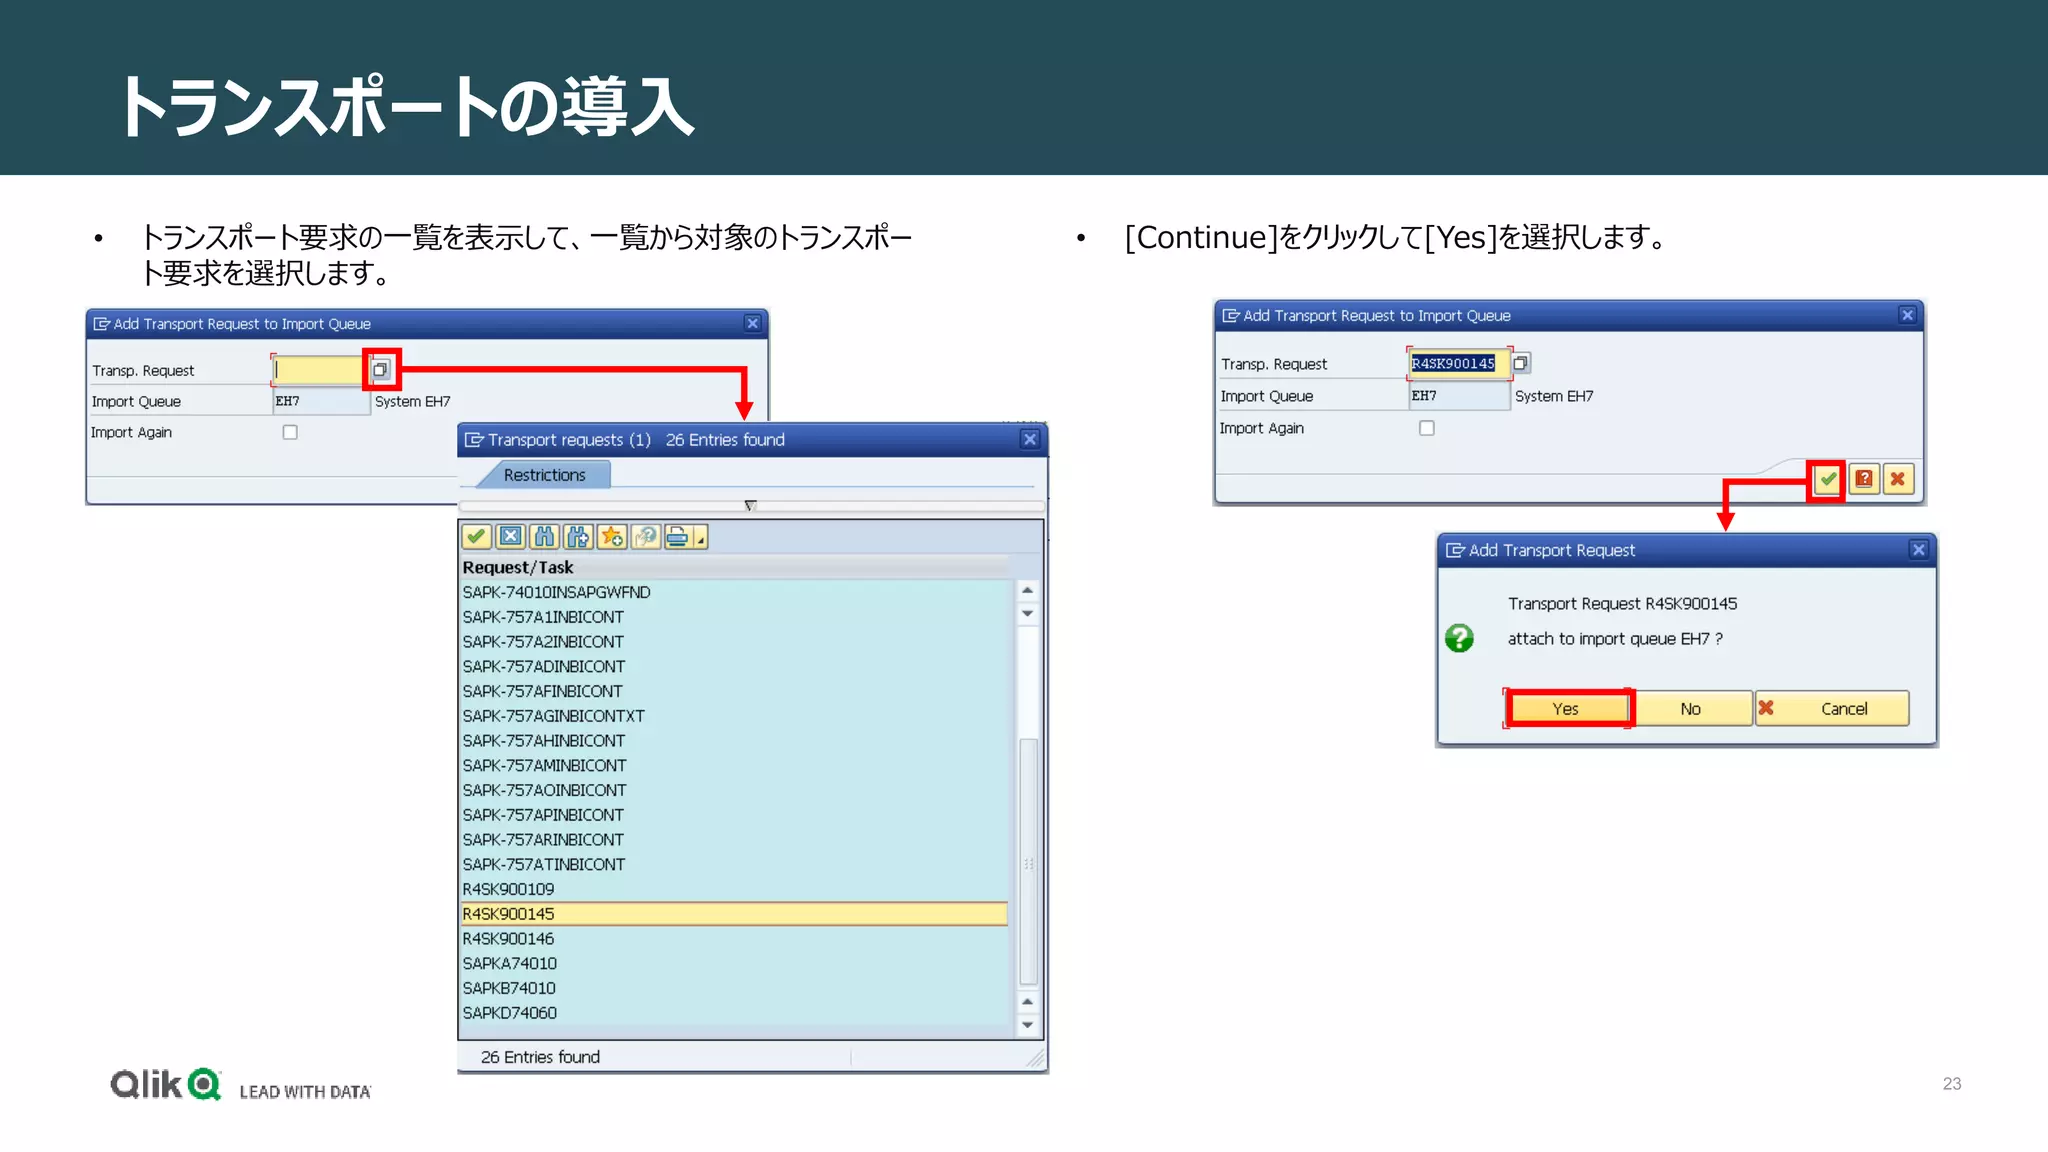Screen dimensions: 2048x1152
Task: Click the blue X close icon in hit list toolbar
Action: 510,537
